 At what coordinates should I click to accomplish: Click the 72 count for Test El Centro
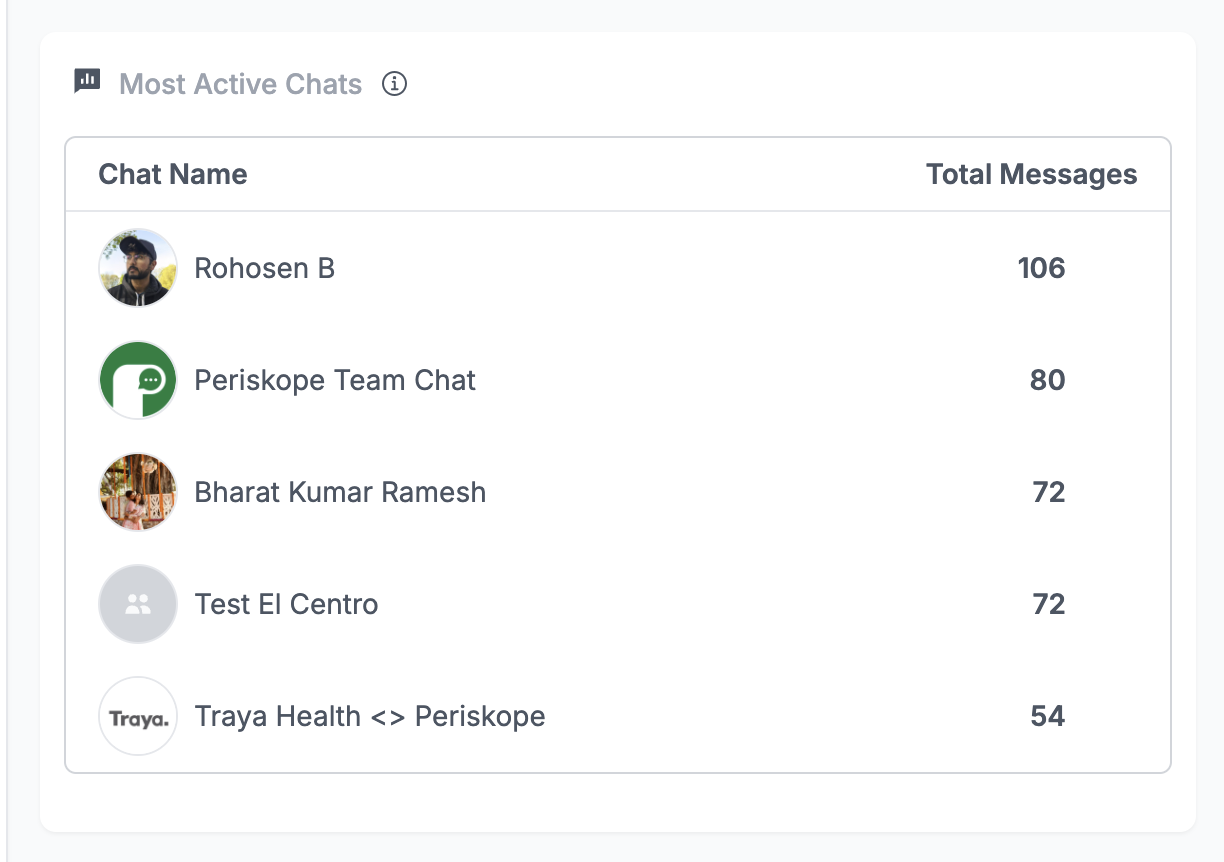[x=1048, y=604]
